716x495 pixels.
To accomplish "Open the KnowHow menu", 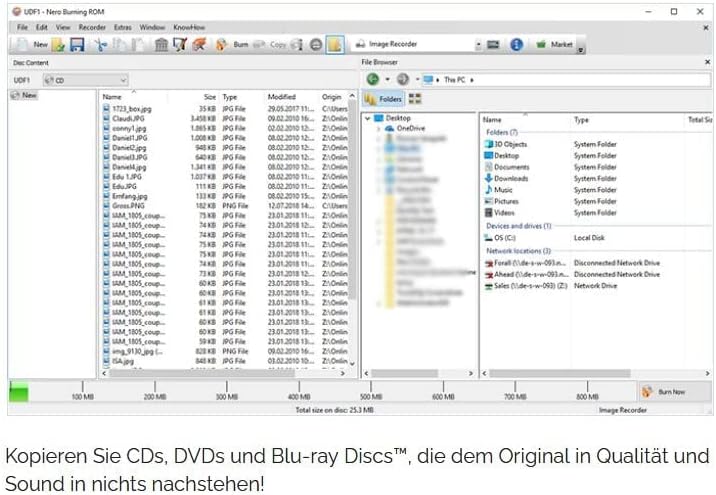I will (189, 27).
